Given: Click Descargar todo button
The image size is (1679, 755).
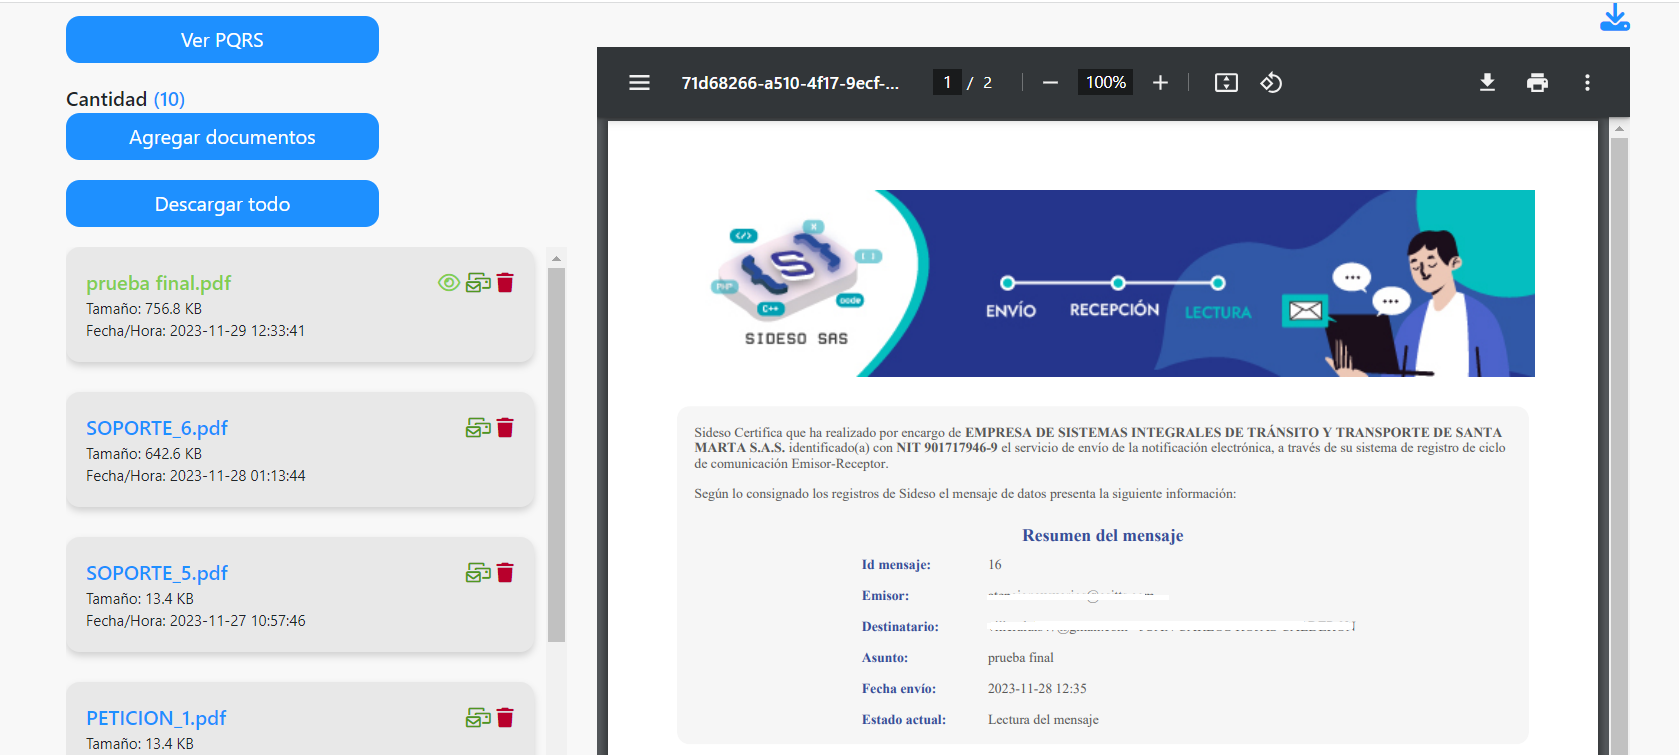Looking at the screenshot, I should coord(222,204).
